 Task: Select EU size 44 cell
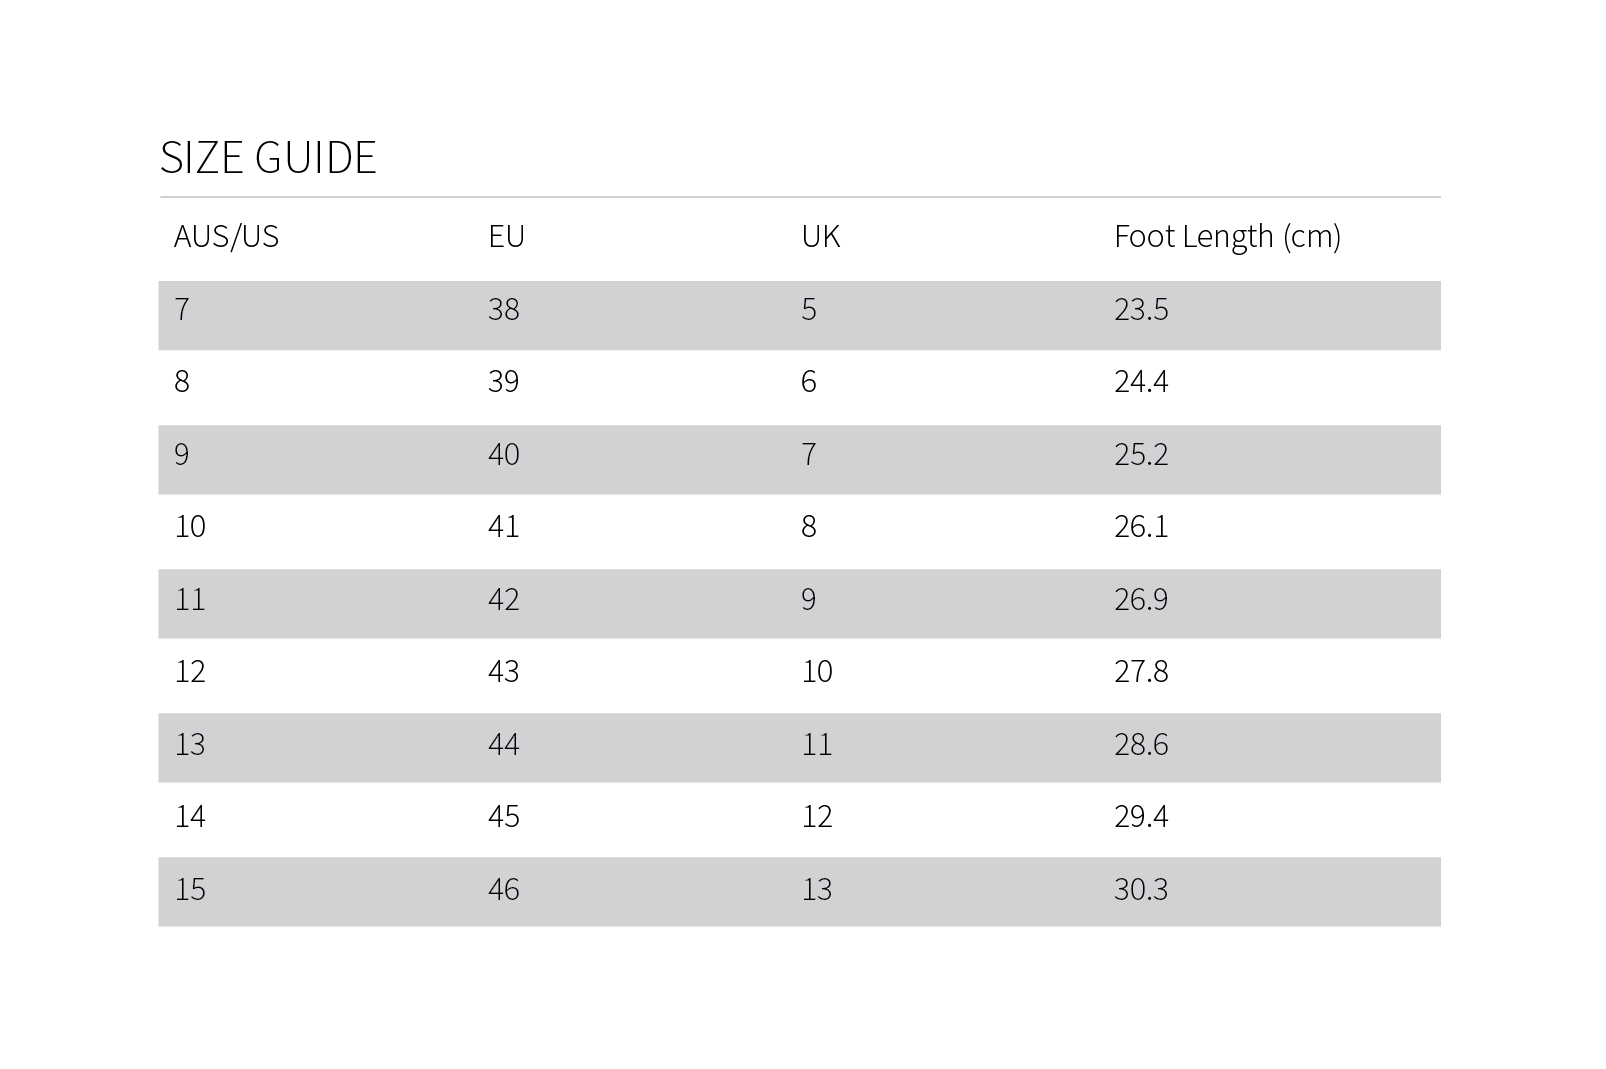point(503,745)
